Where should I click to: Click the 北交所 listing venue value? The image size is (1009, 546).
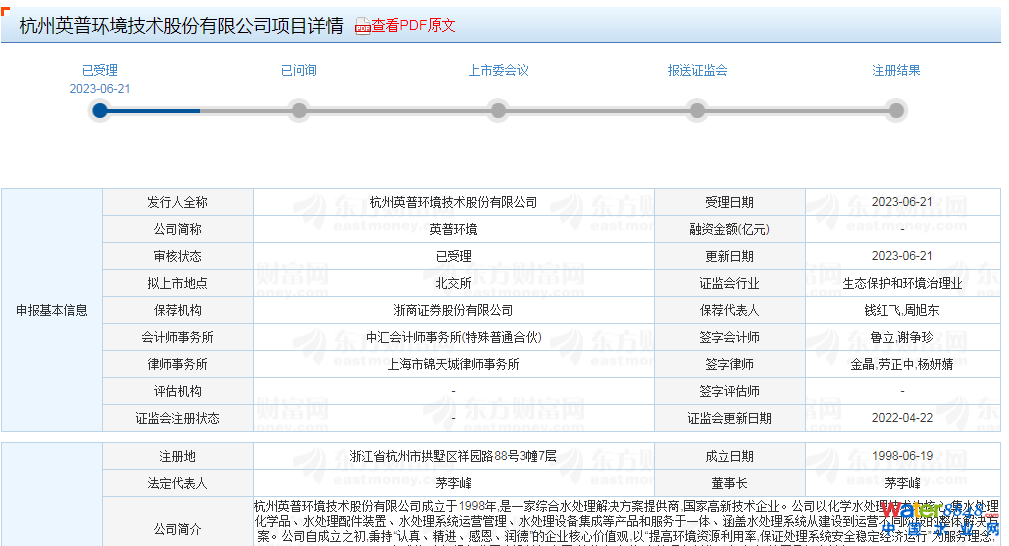point(453,283)
